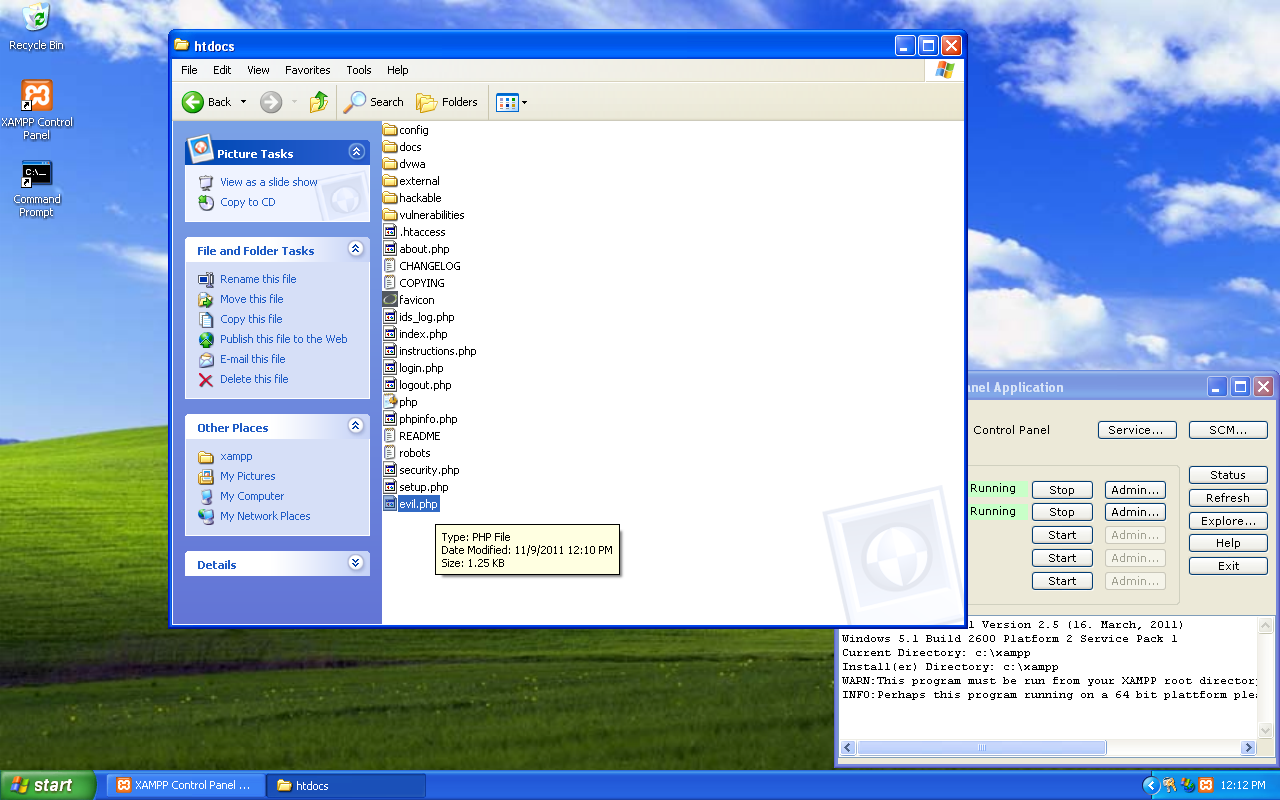Switch to XAMPP Control Panel taskbar item
The image size is (1280, 800).
click(185, 785)
